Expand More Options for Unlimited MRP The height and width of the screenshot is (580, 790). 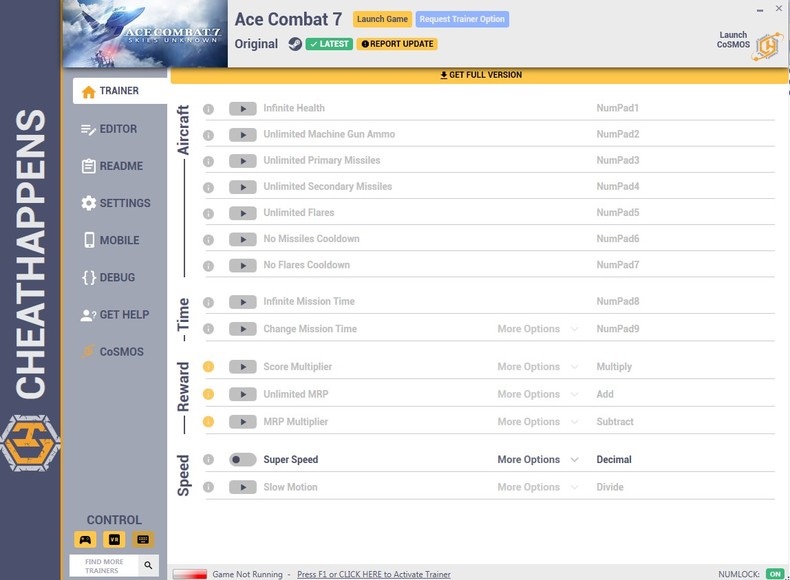538,394
